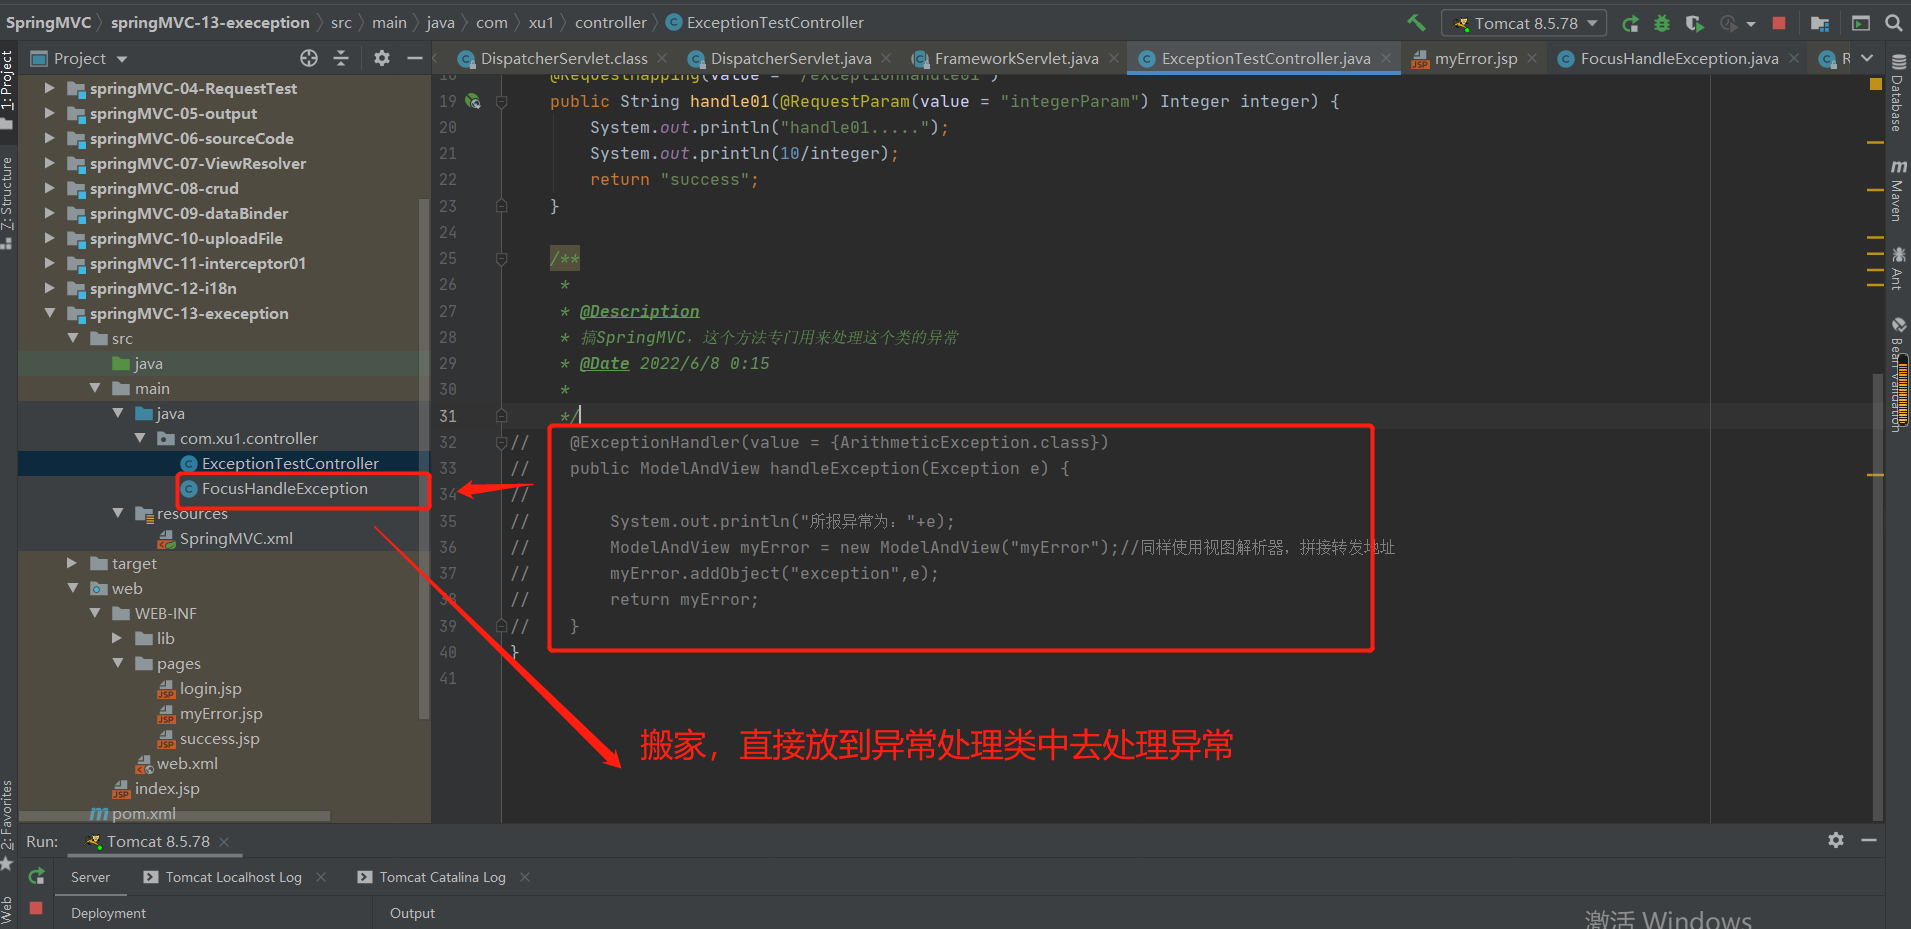Switch to the Server tab in Run panel
Screen dimensions: 1911x929
90,877
